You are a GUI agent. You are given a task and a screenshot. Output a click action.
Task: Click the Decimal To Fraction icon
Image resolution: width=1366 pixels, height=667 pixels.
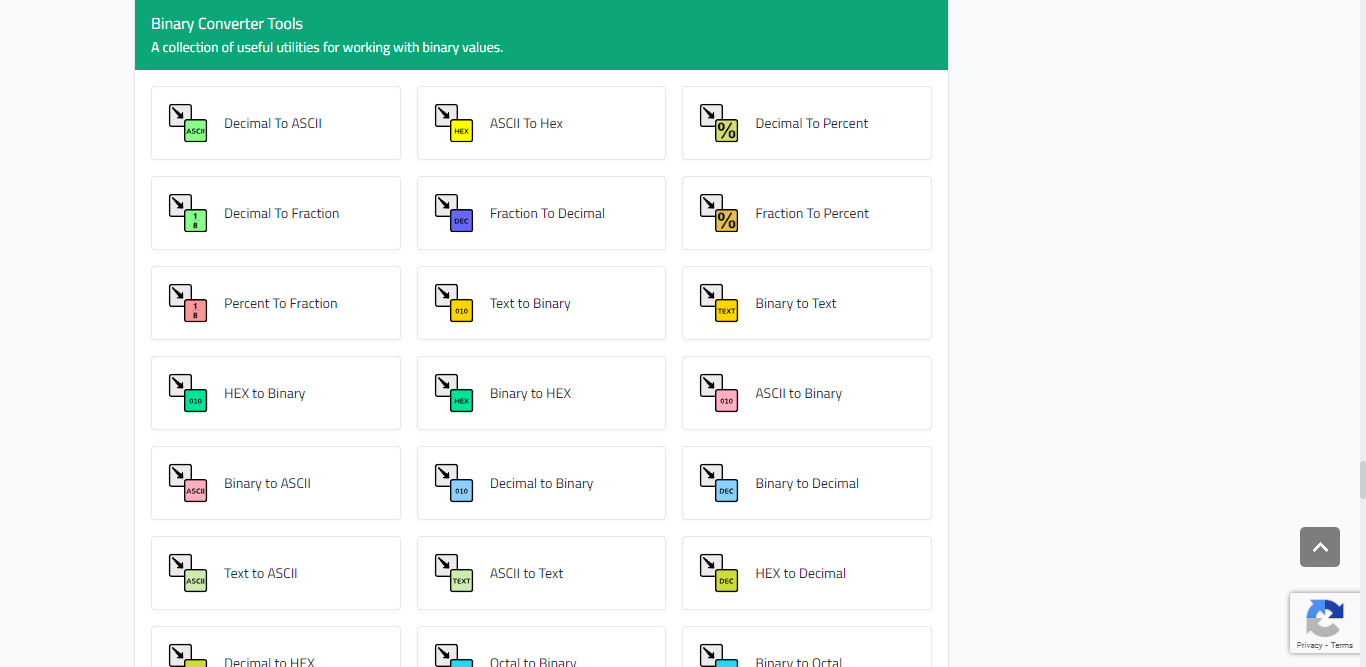coord(188,213)
